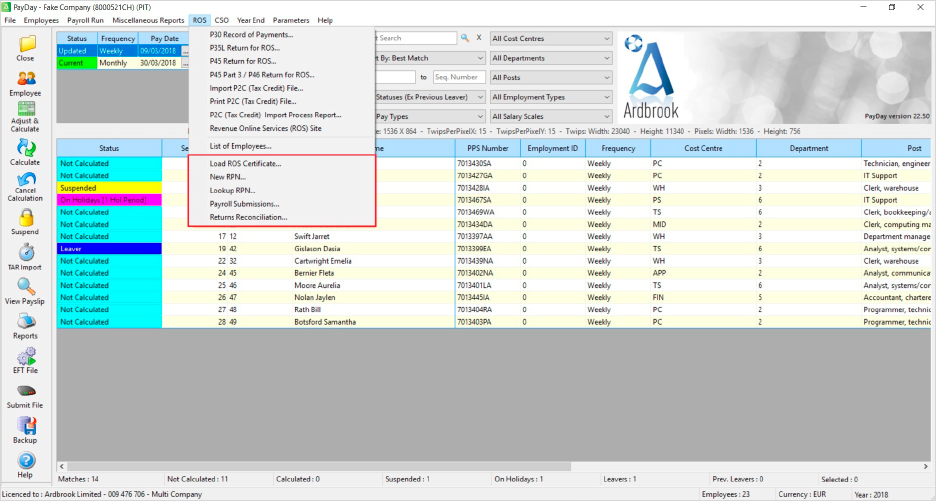
Task: Sort by Employment ID column header
Action: pos(553,148)
